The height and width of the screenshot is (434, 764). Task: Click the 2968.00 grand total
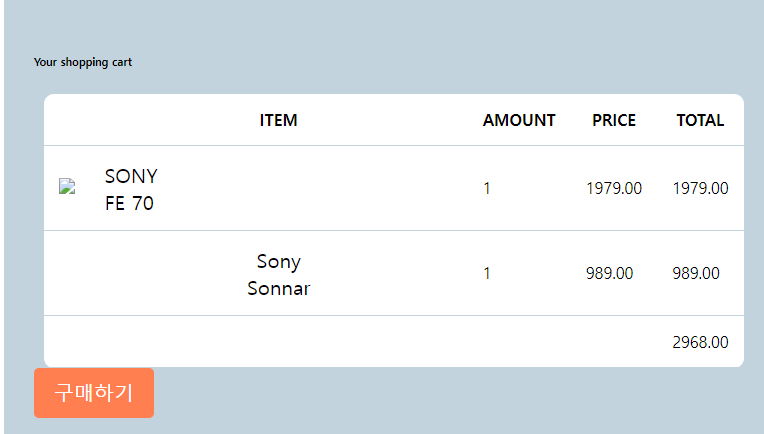701,342
